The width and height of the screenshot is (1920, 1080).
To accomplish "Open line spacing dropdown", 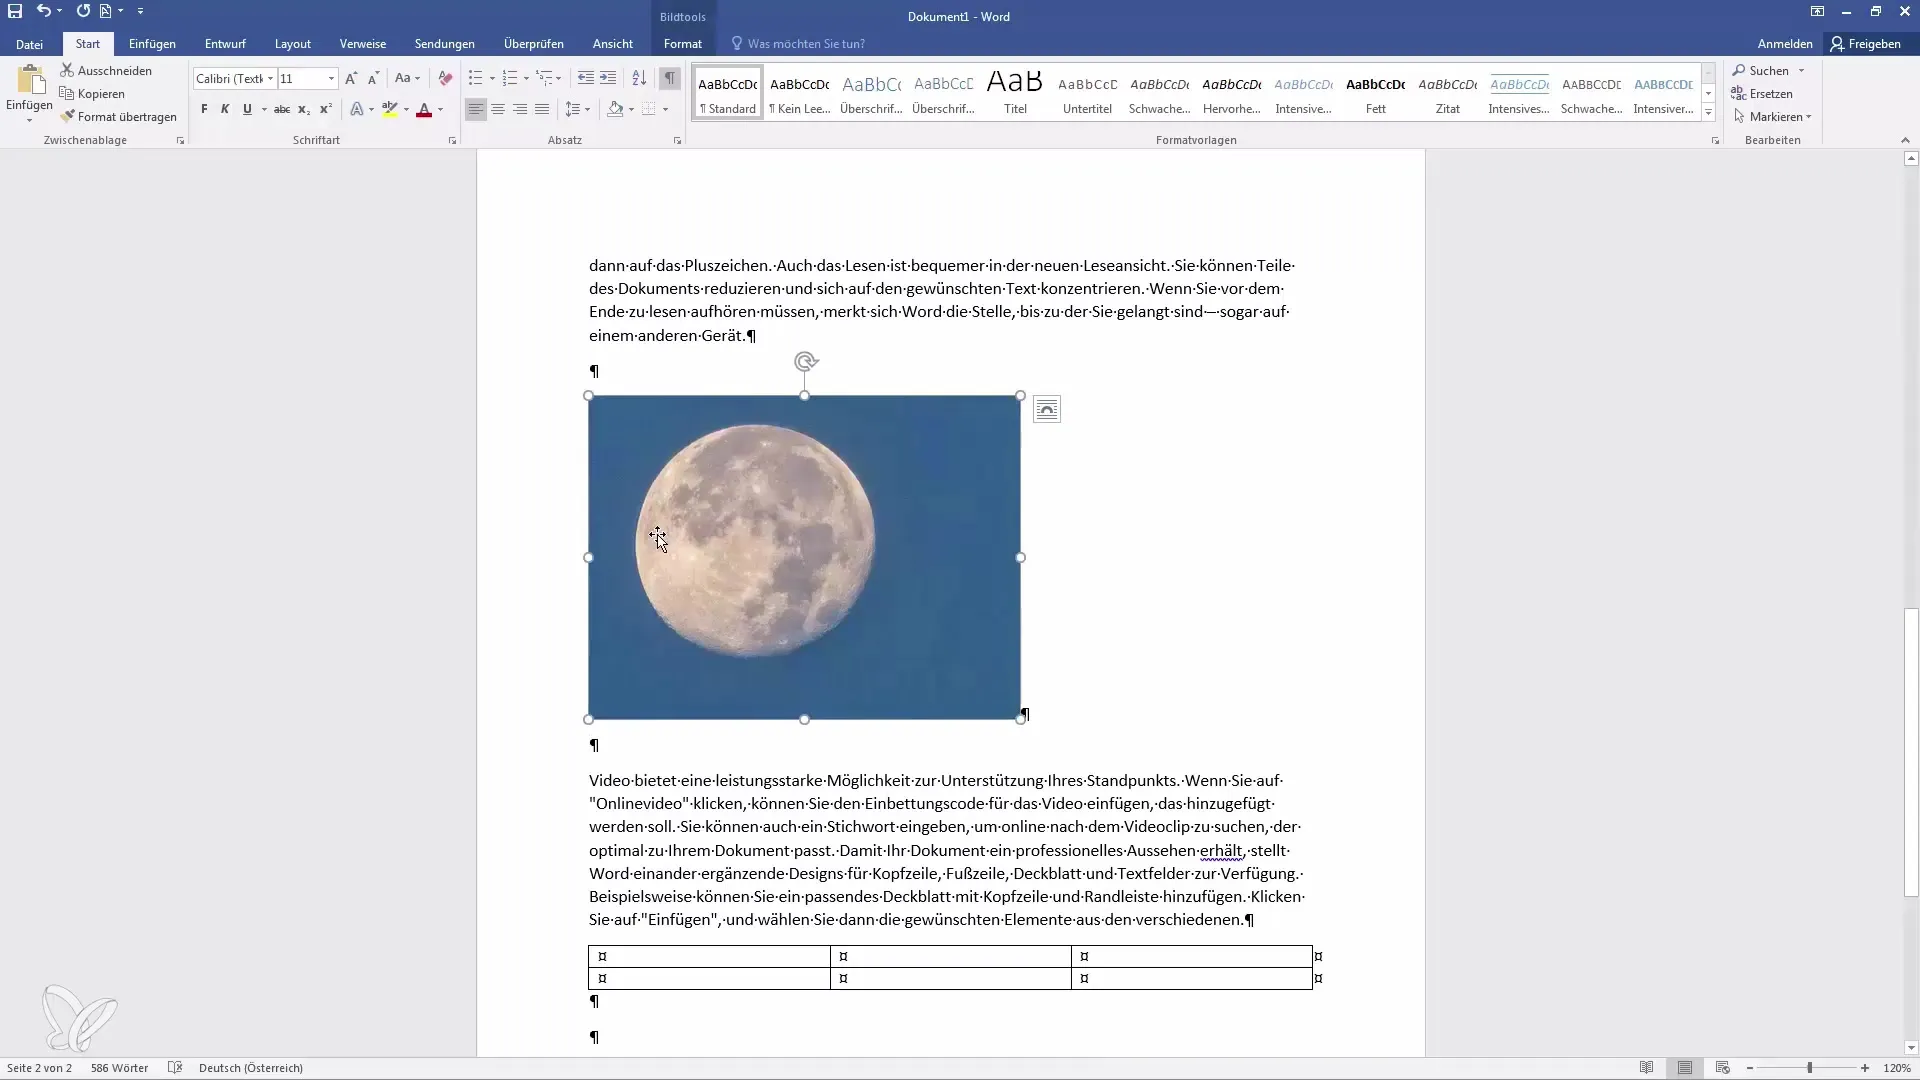I will pyautogui.click(x=577, y=109).
